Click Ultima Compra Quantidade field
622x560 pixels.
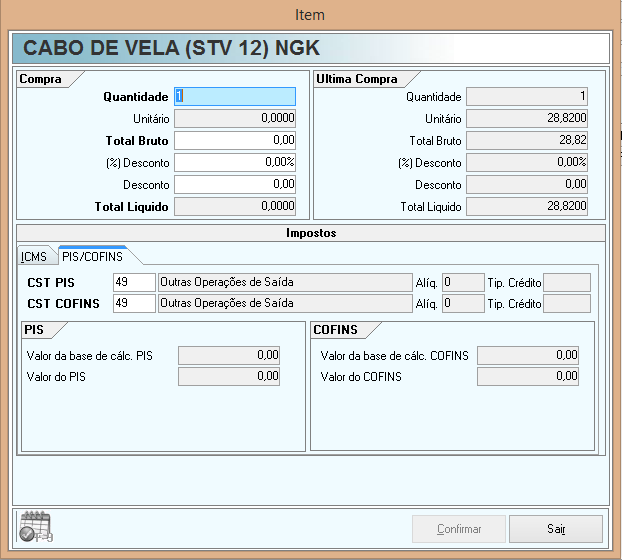(527, 96)
